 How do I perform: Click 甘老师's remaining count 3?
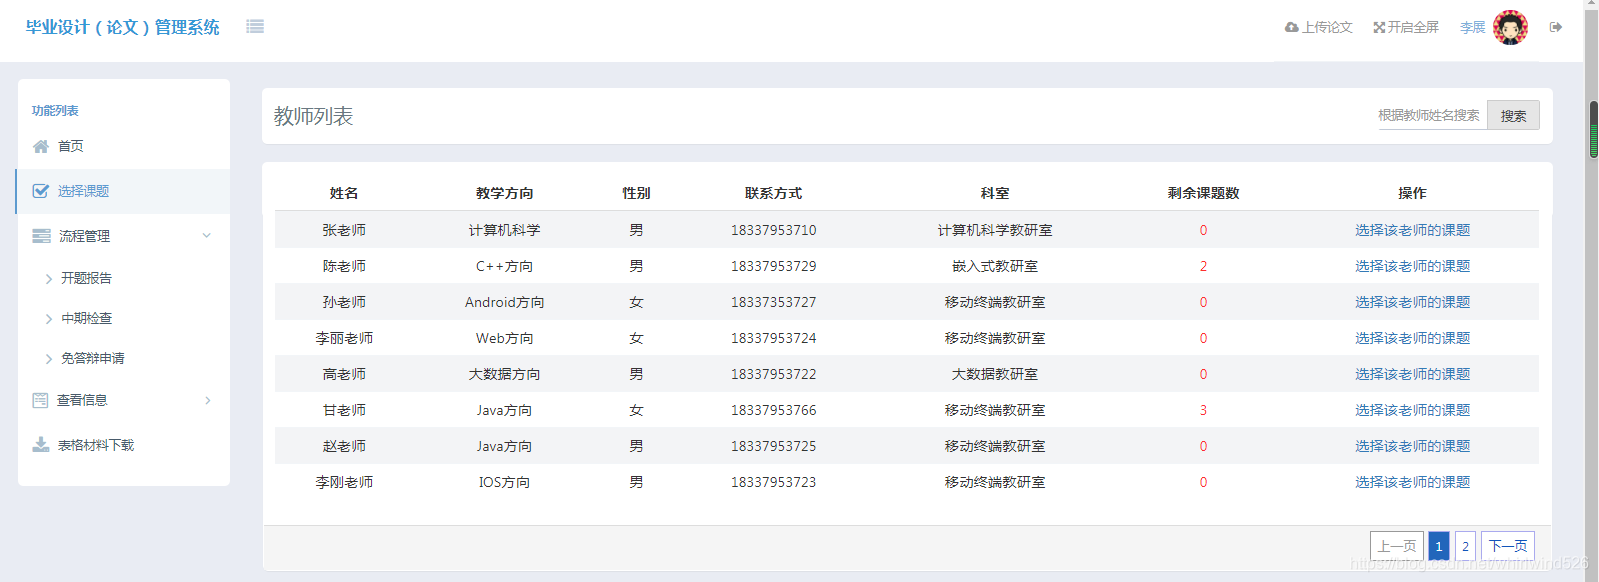pyautogui.click(x=1203, y=410)
